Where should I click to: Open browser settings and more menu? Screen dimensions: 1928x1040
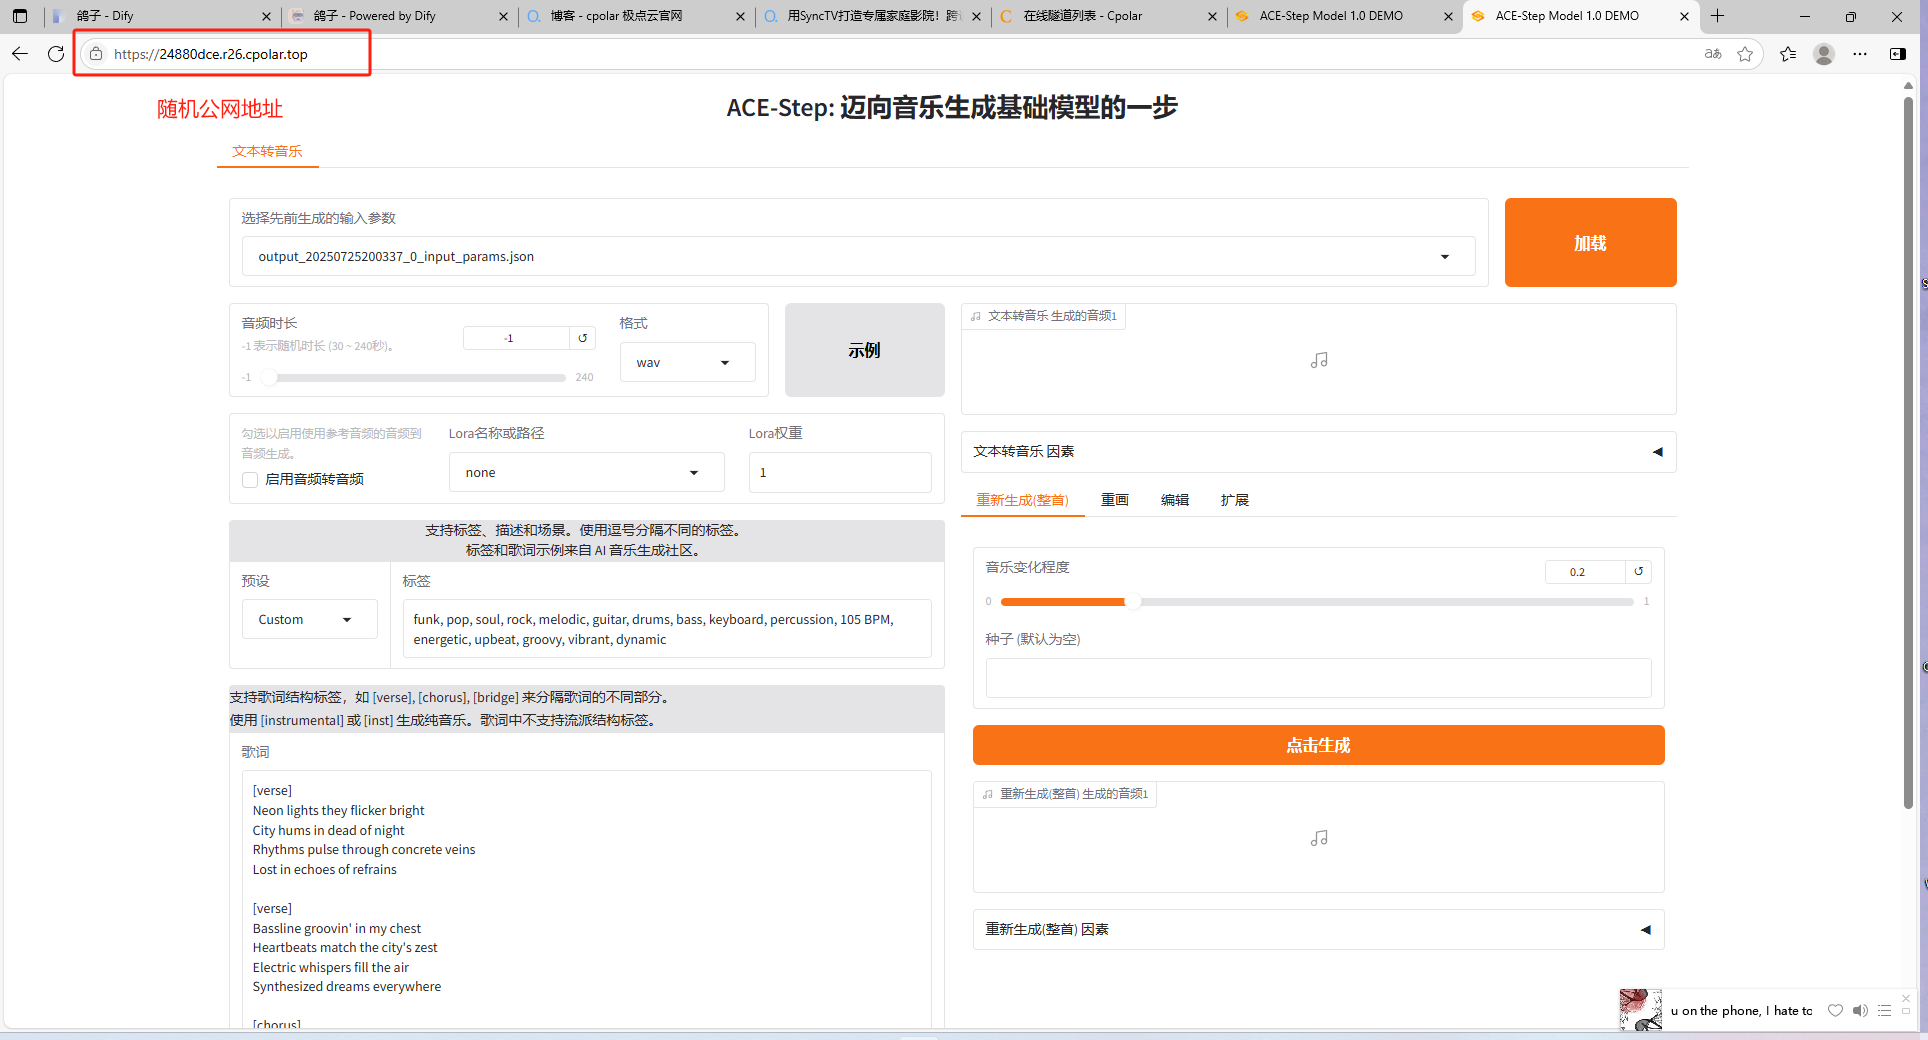click(1860, 54)
